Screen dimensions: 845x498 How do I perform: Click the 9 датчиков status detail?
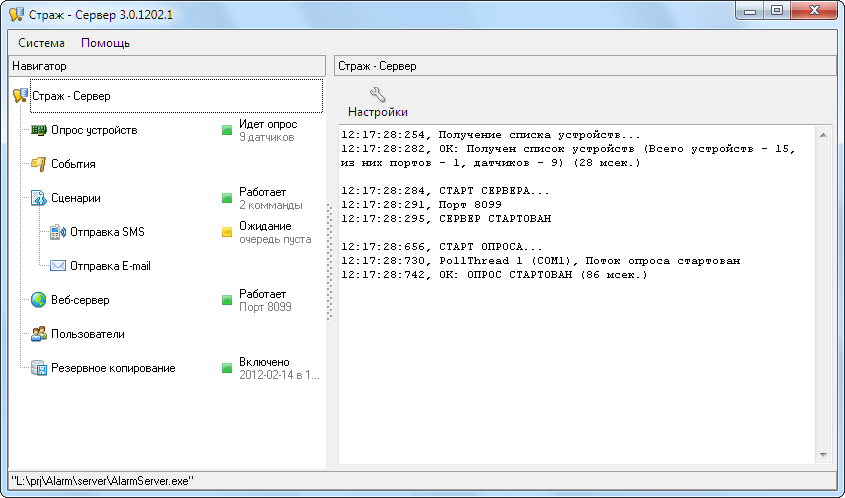(267, 137)
